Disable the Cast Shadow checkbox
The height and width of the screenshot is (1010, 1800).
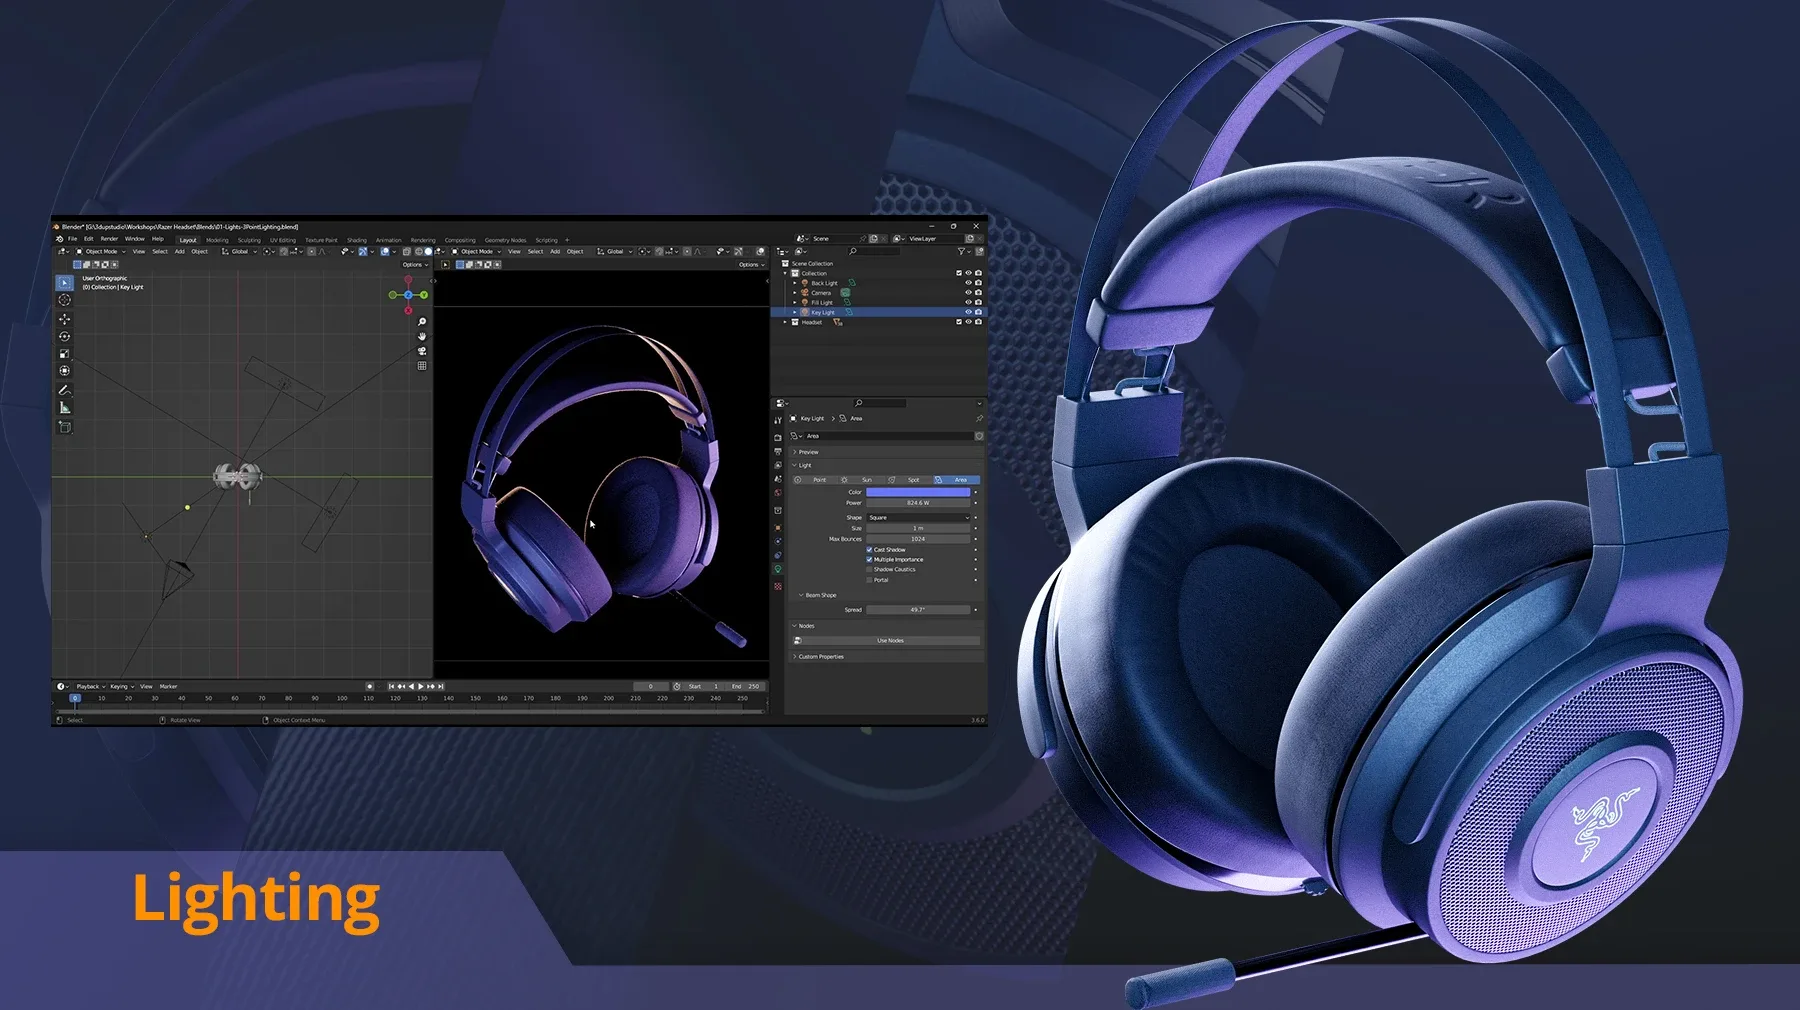coord(869,550)
